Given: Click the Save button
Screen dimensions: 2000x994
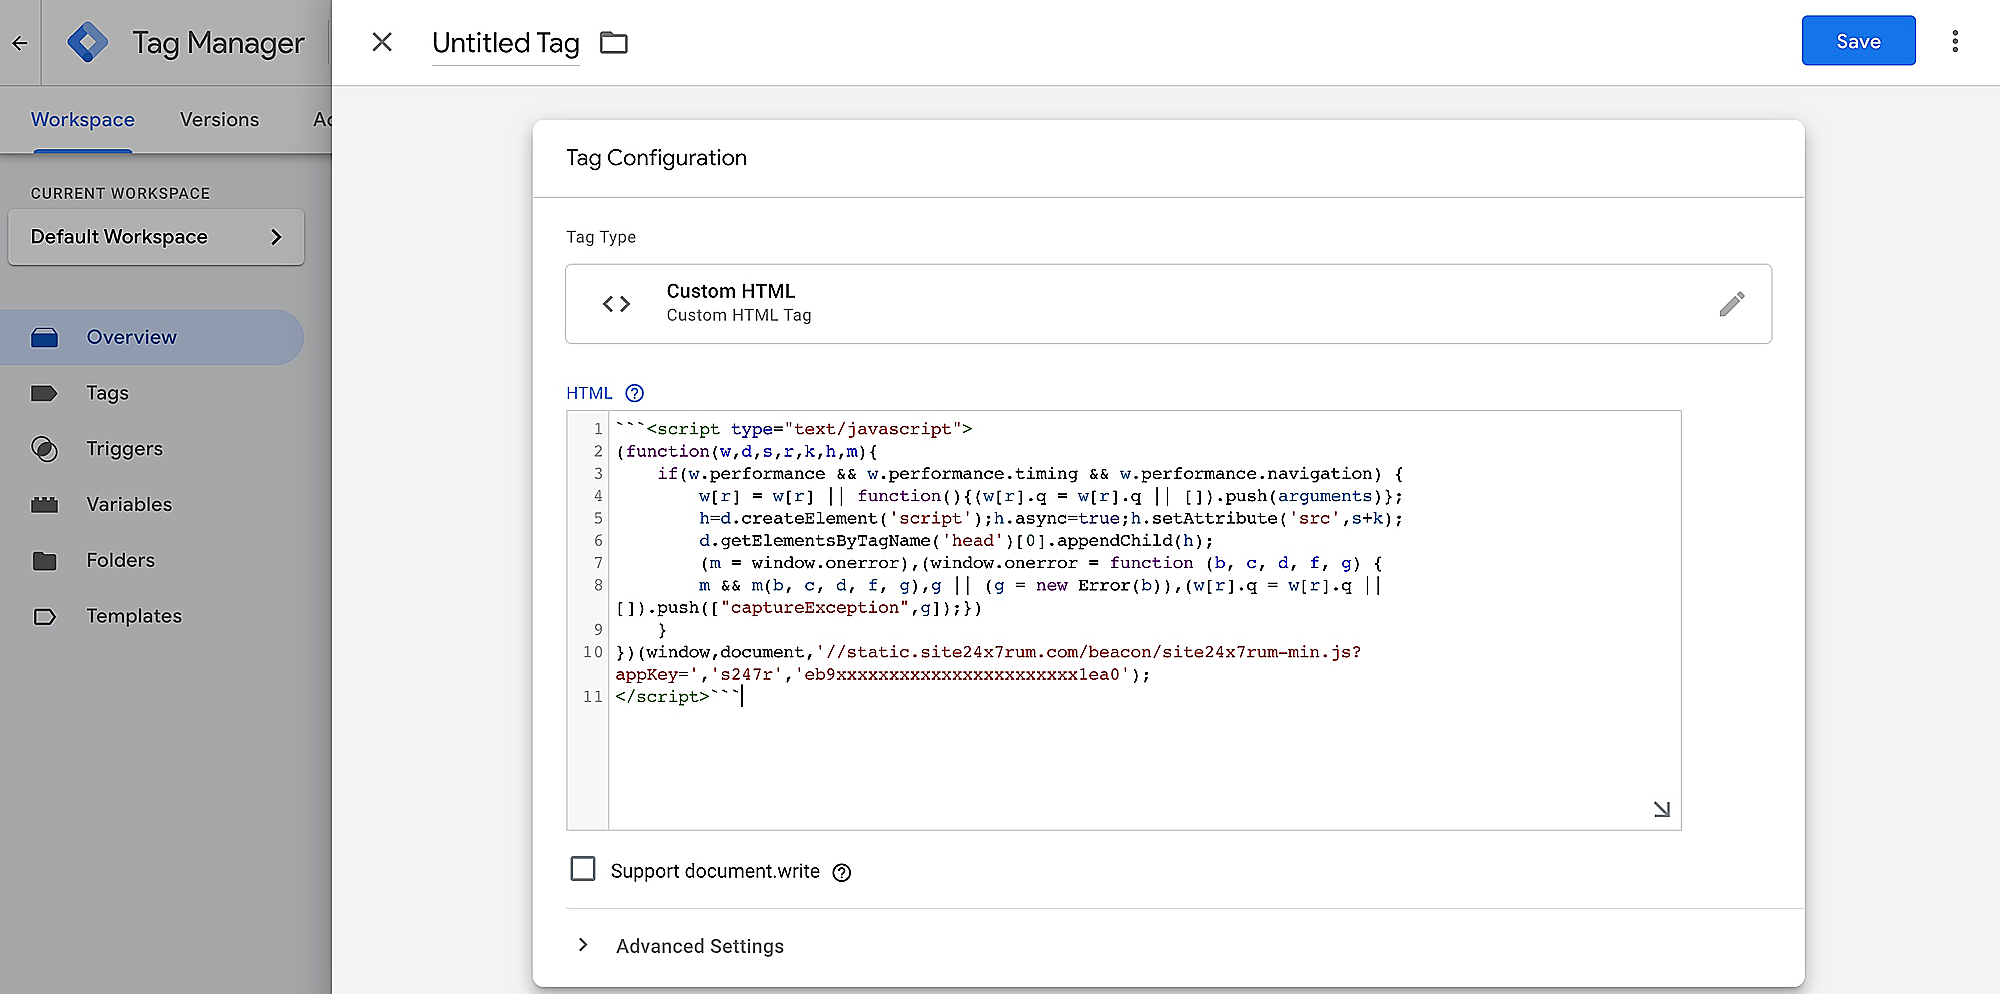Looking at the screenshot, I should [x=1857, y=41].
